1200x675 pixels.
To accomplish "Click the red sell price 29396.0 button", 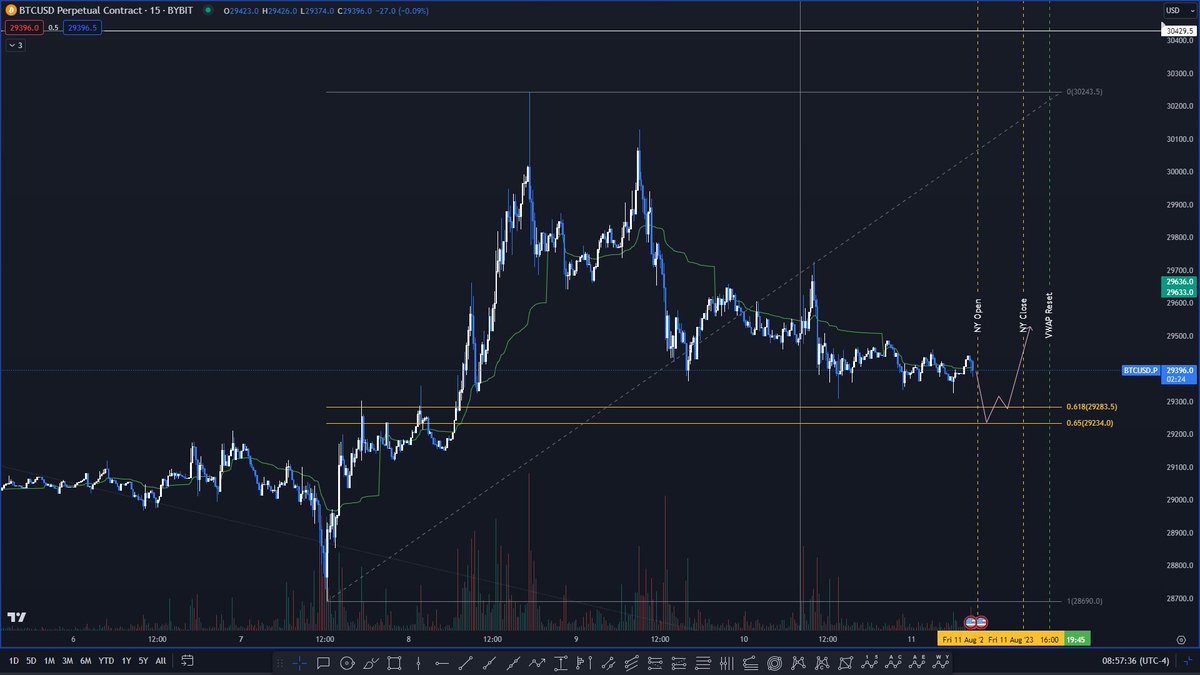I will tap(25, 28).
